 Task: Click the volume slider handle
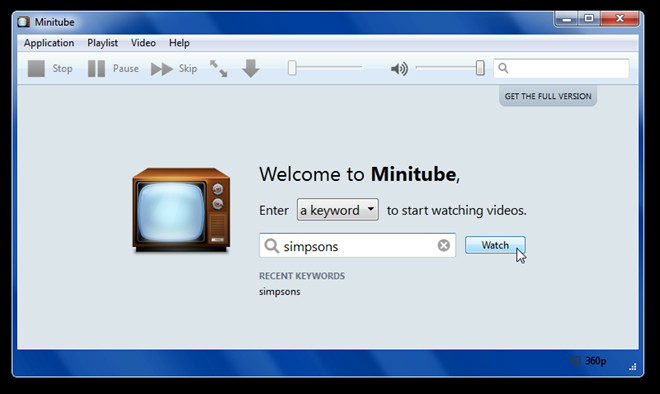pyautogui.click(x=480, y=68)
